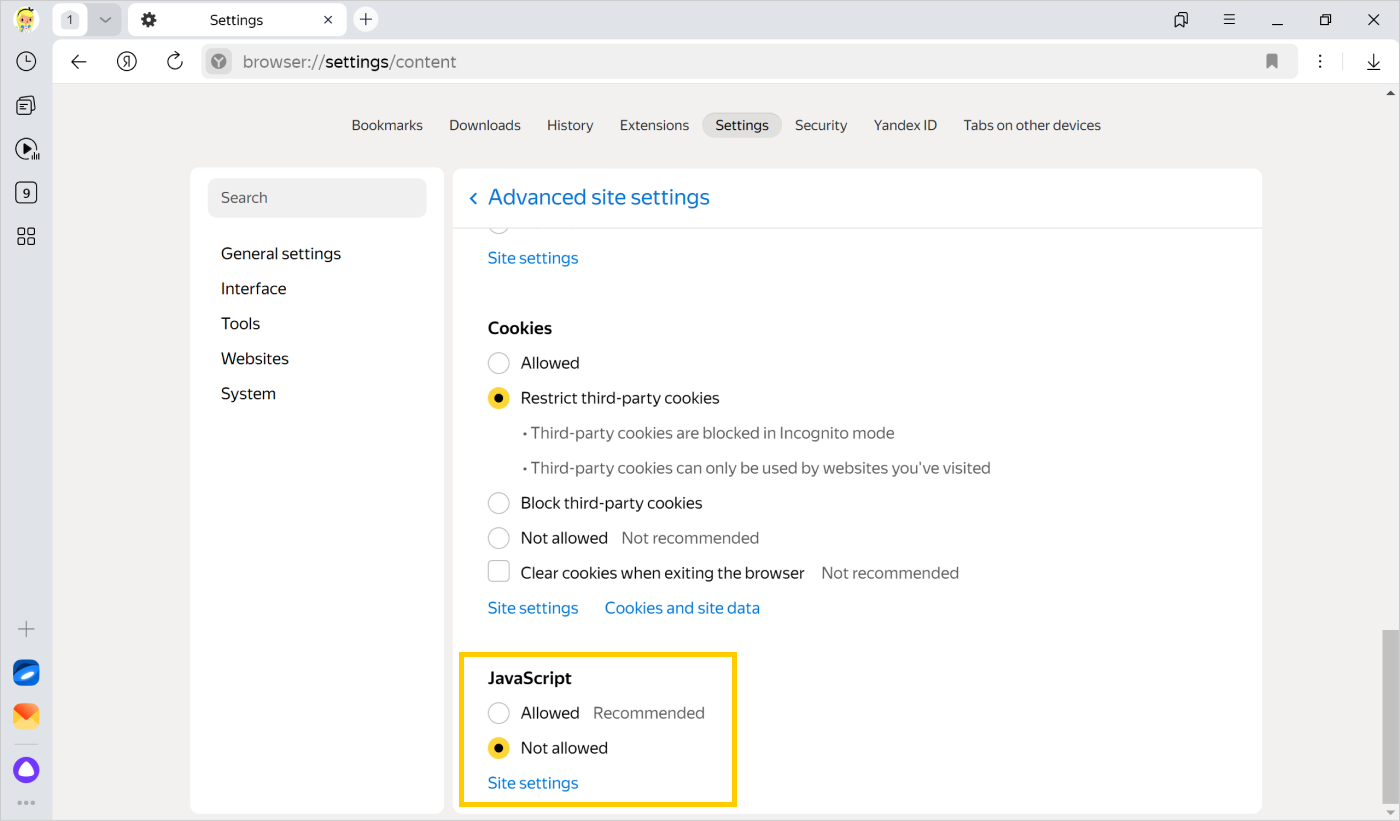Open the Yandex Mail sidebar icon
This screenshot has height=821, width=1400.
tap(26, 716)
